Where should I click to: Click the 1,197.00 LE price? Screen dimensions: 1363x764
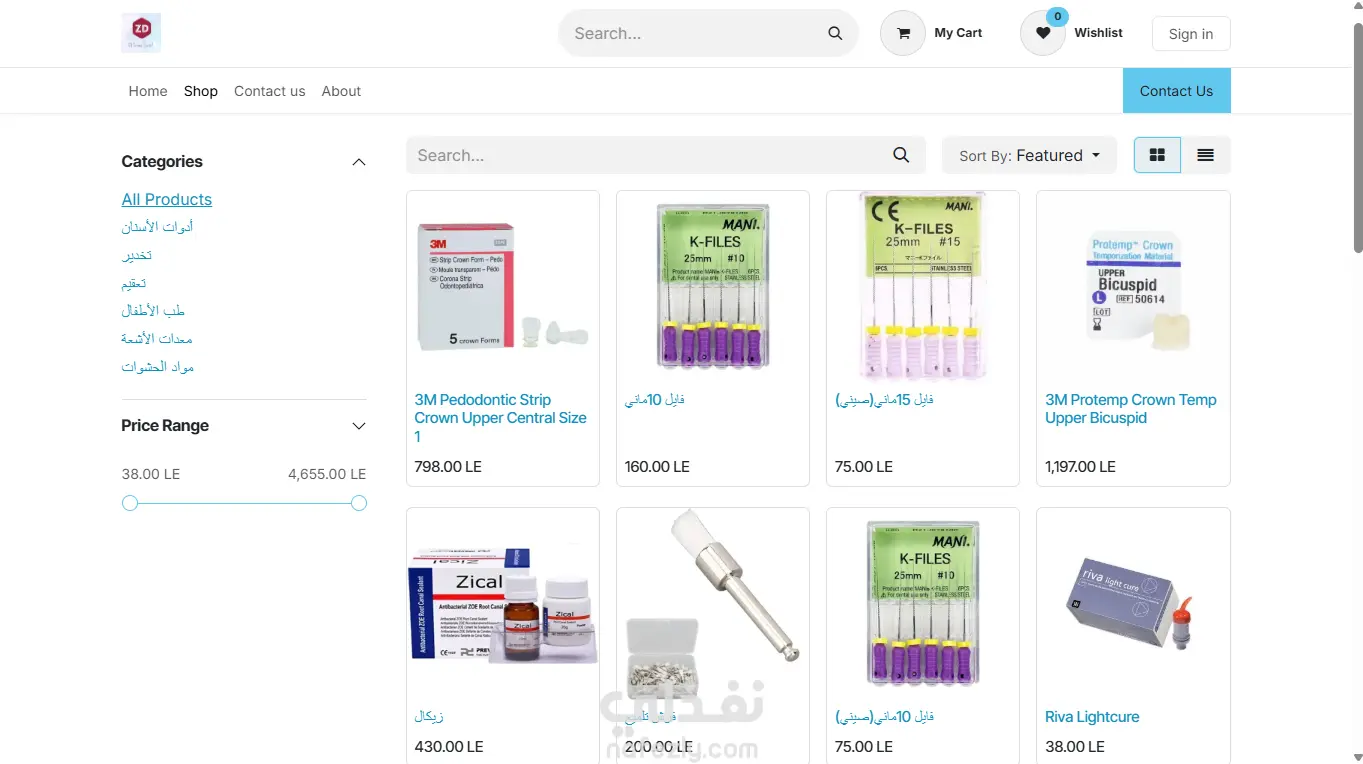point(1080,467)
